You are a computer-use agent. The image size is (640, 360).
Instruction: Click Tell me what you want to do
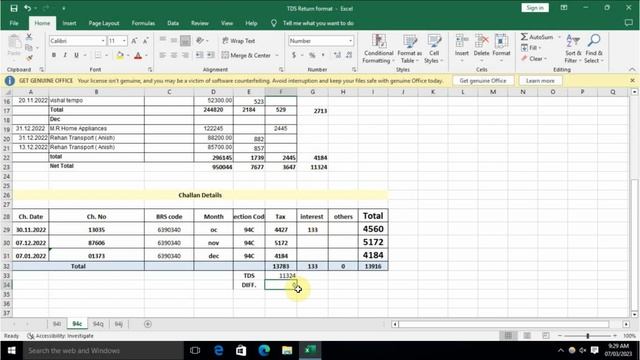(318, 23)
